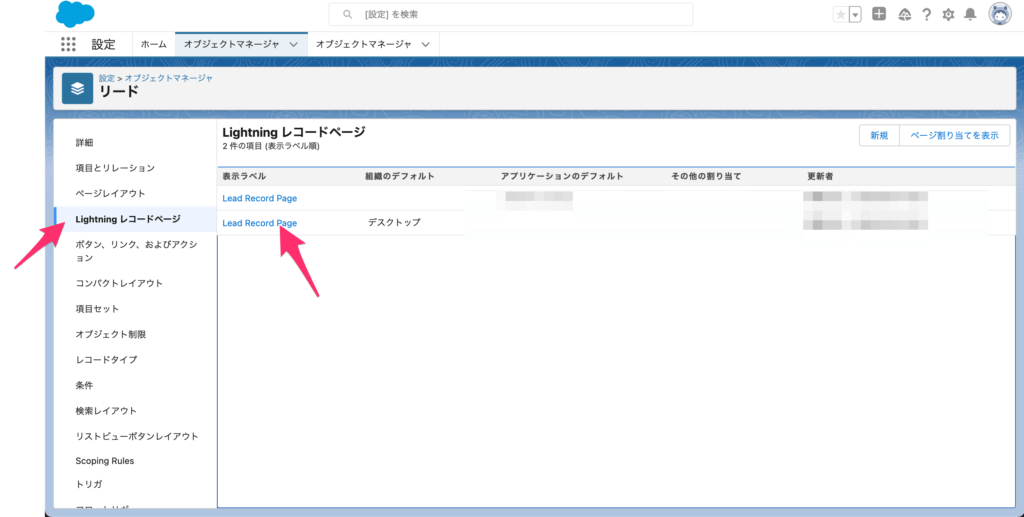The image size is (1024, 517).
Task: Click the 設定 breadcrumb link
Action: (x=106, y=78)
